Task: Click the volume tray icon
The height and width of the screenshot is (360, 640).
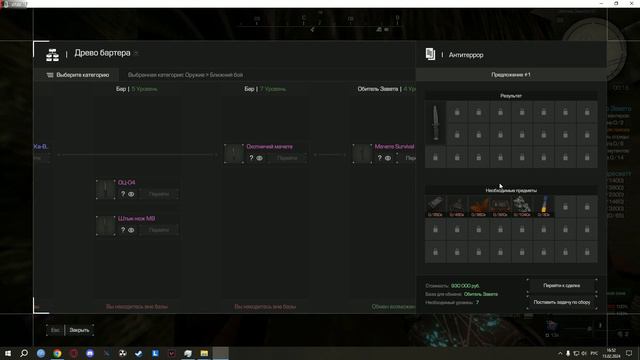Action: (x=584, y=353)
